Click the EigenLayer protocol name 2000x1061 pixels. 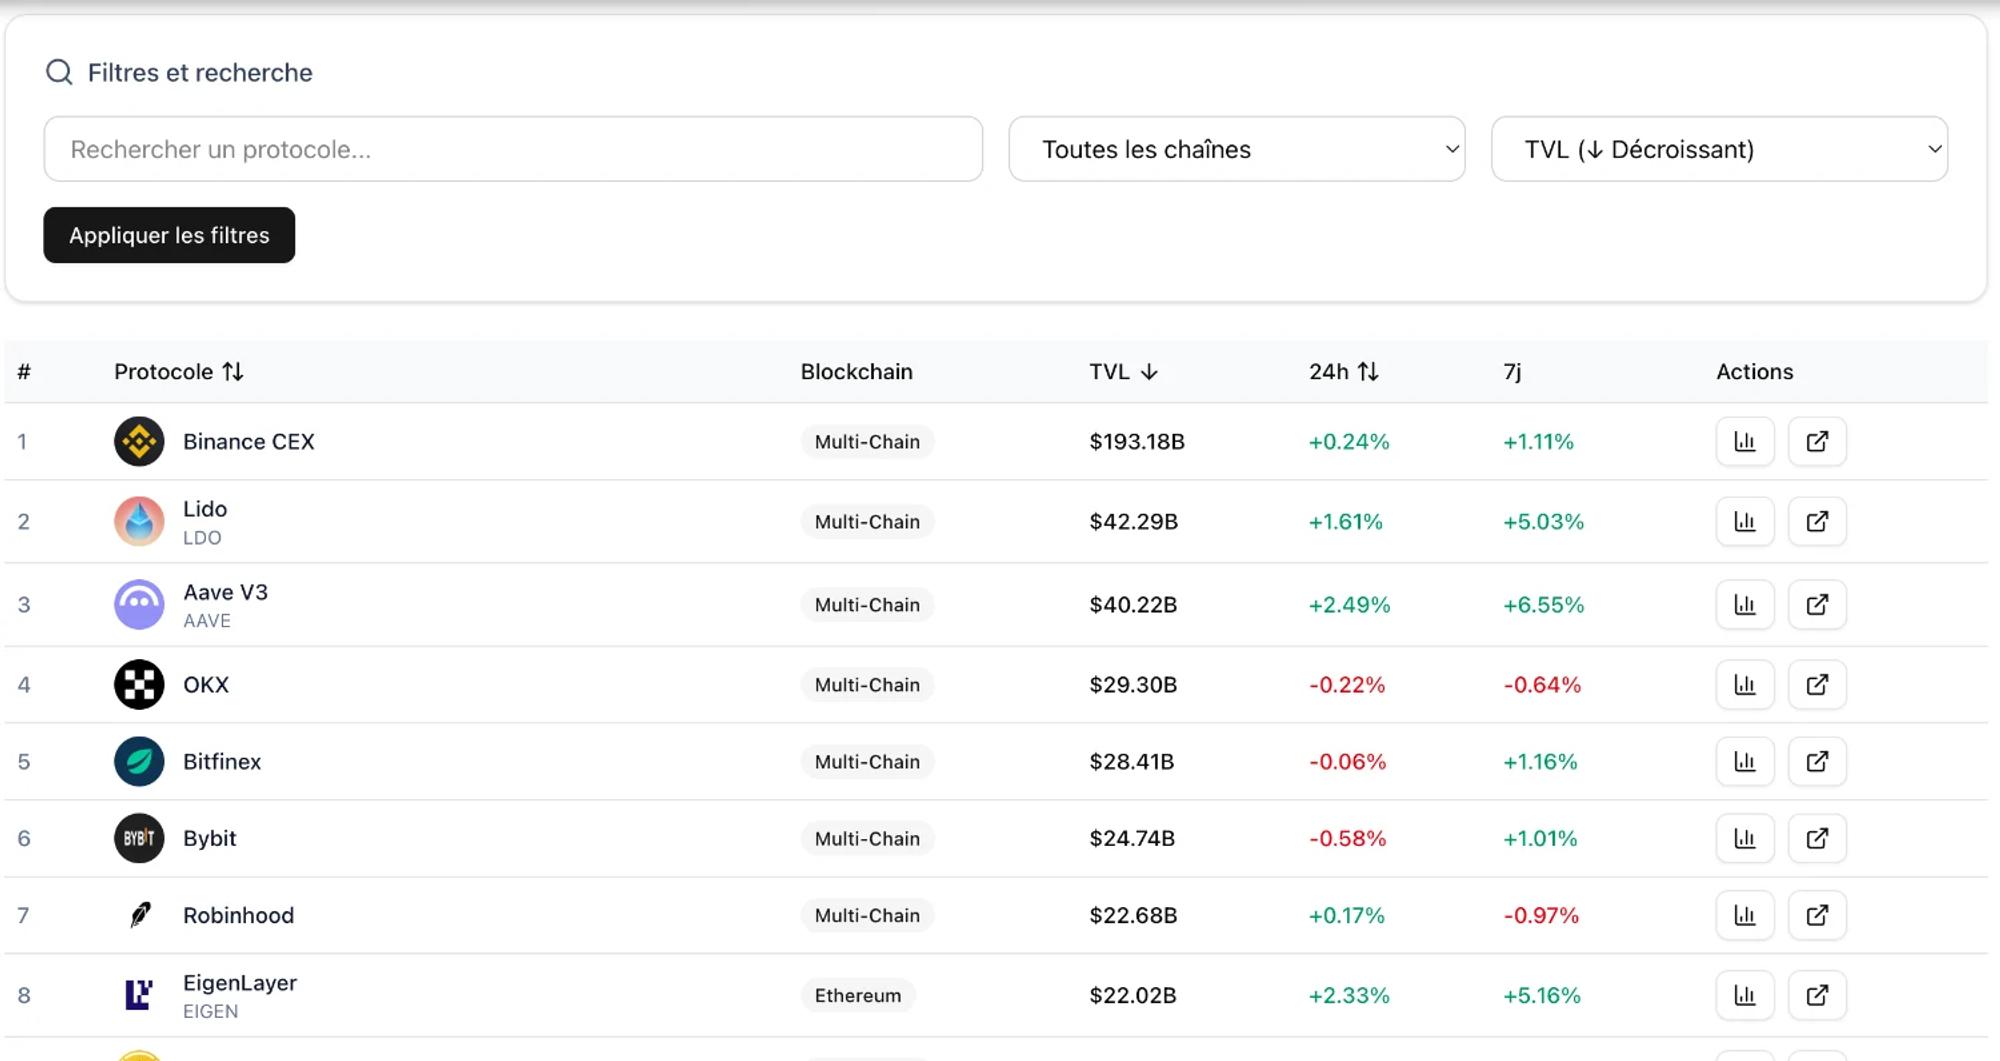(240, 983)
